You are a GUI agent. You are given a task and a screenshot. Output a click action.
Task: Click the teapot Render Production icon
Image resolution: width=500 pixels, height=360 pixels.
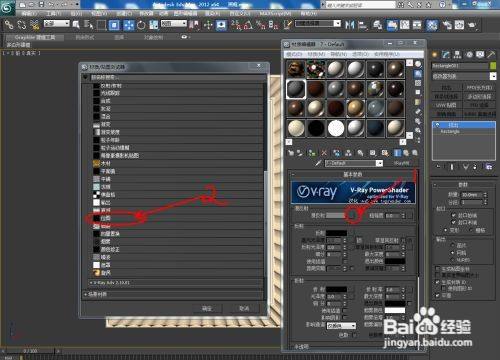472,25
